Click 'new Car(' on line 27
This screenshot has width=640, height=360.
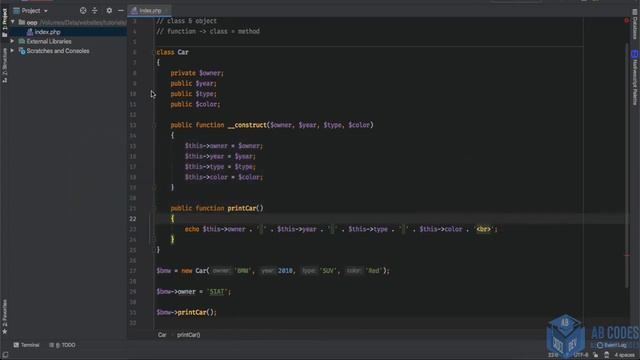pyautogui.click(x=195, y=271)
